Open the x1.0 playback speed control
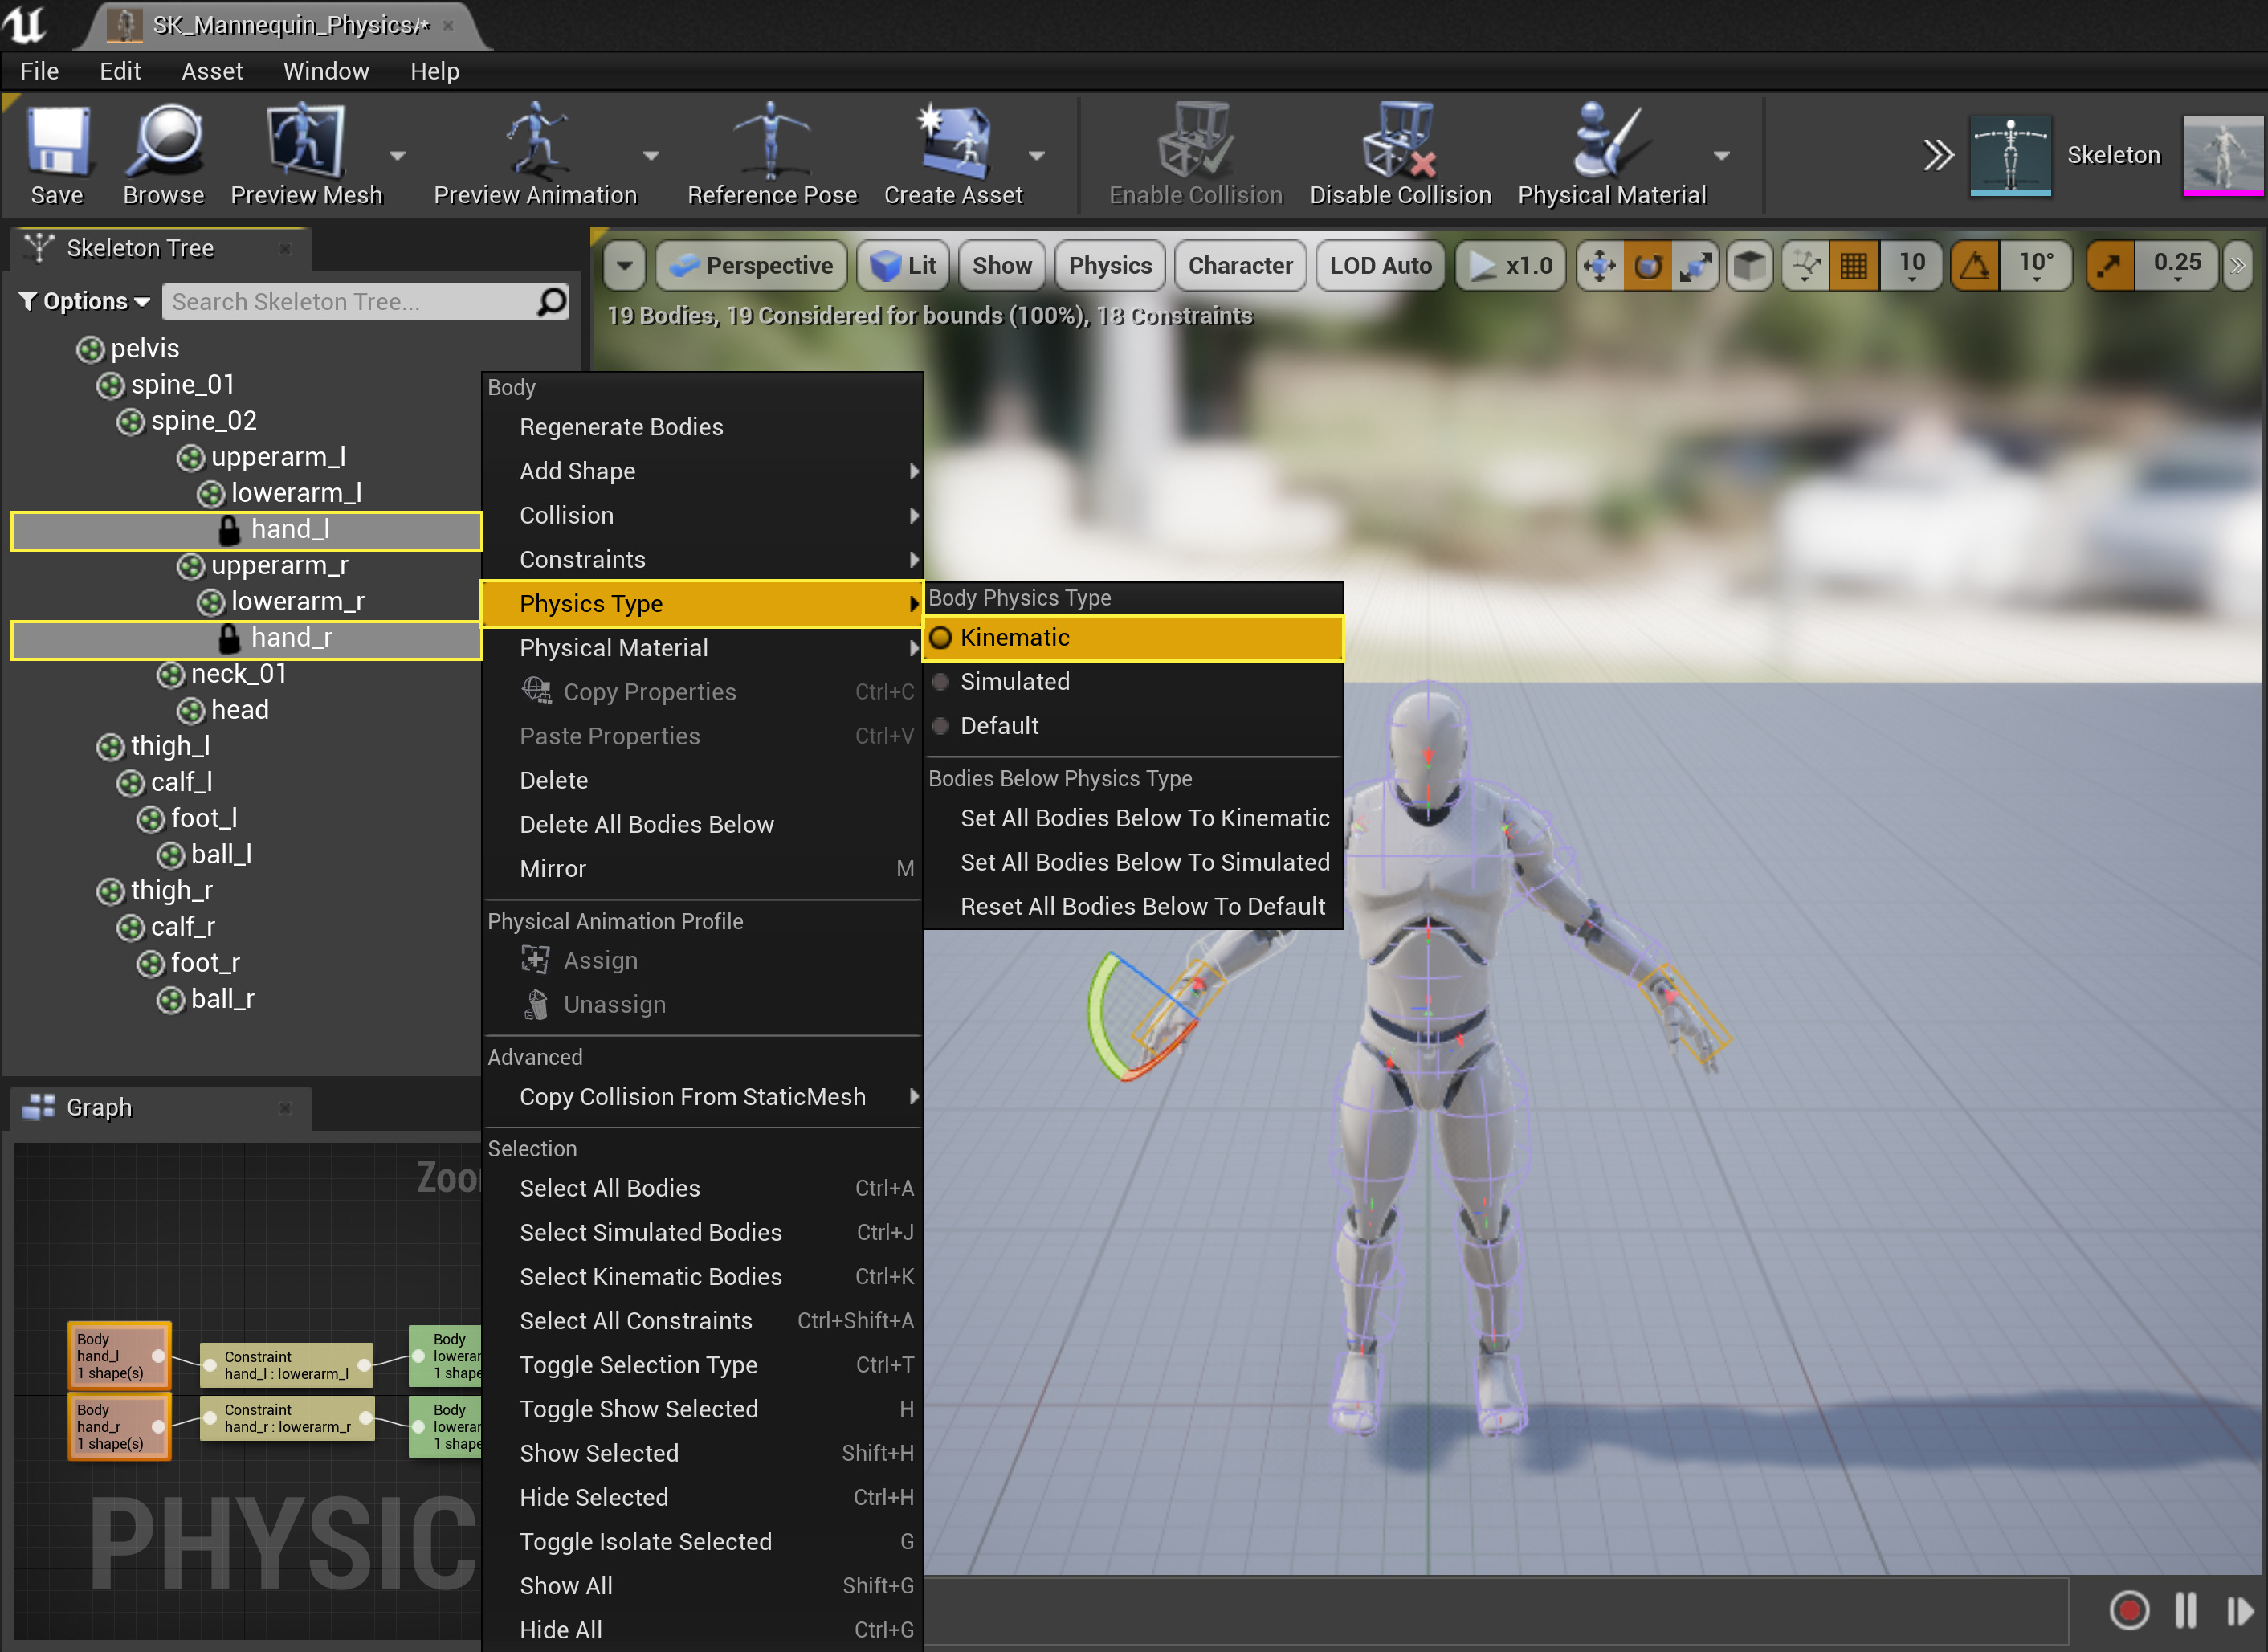 [1510, 266]
